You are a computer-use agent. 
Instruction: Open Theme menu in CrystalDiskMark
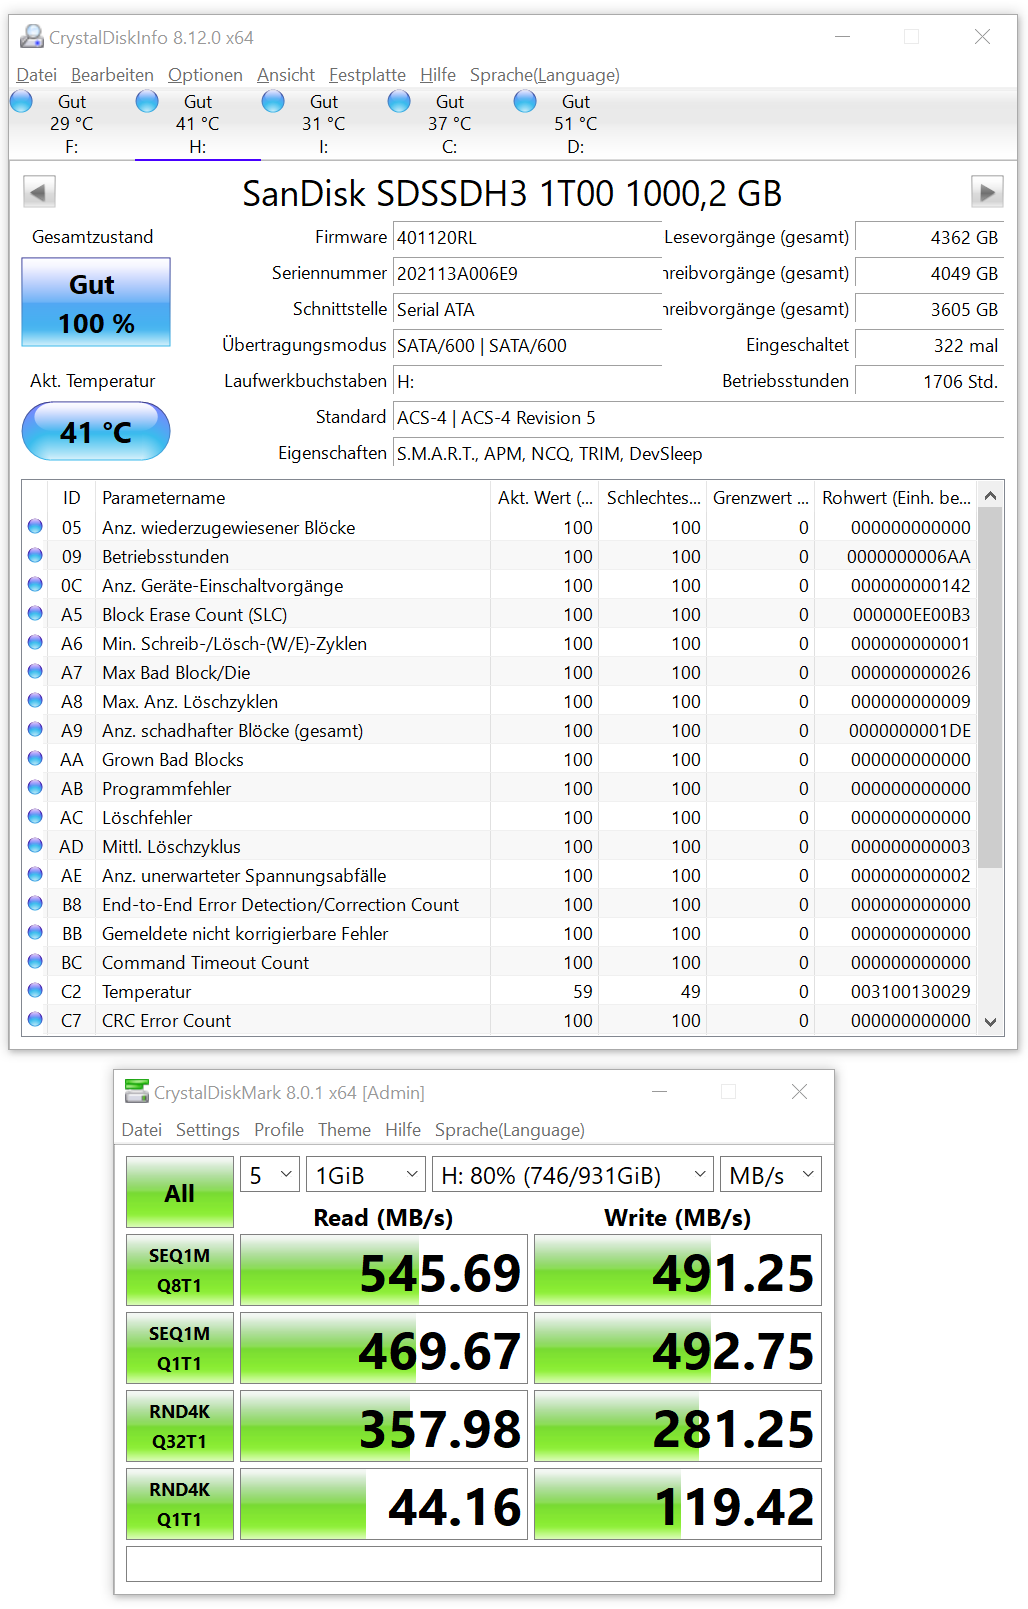[x=344, y=1129]
